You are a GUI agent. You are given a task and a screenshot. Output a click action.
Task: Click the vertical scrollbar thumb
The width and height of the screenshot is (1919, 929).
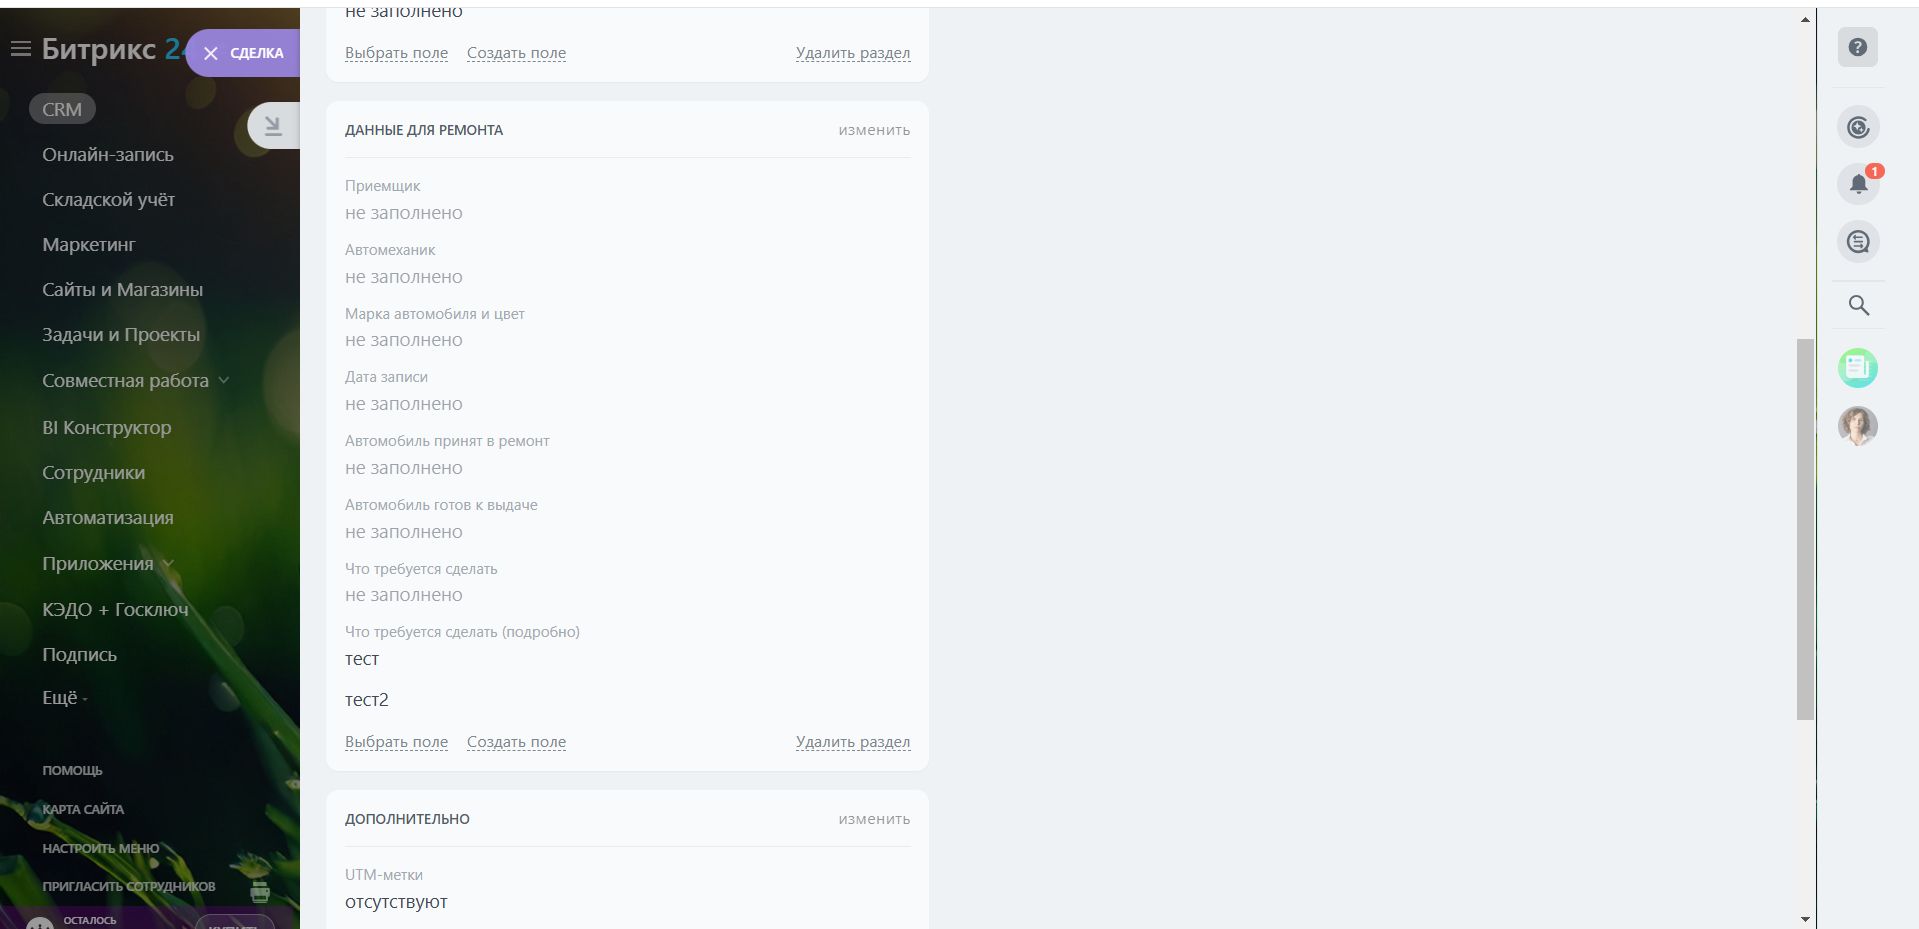click(x=1805, y=529)
